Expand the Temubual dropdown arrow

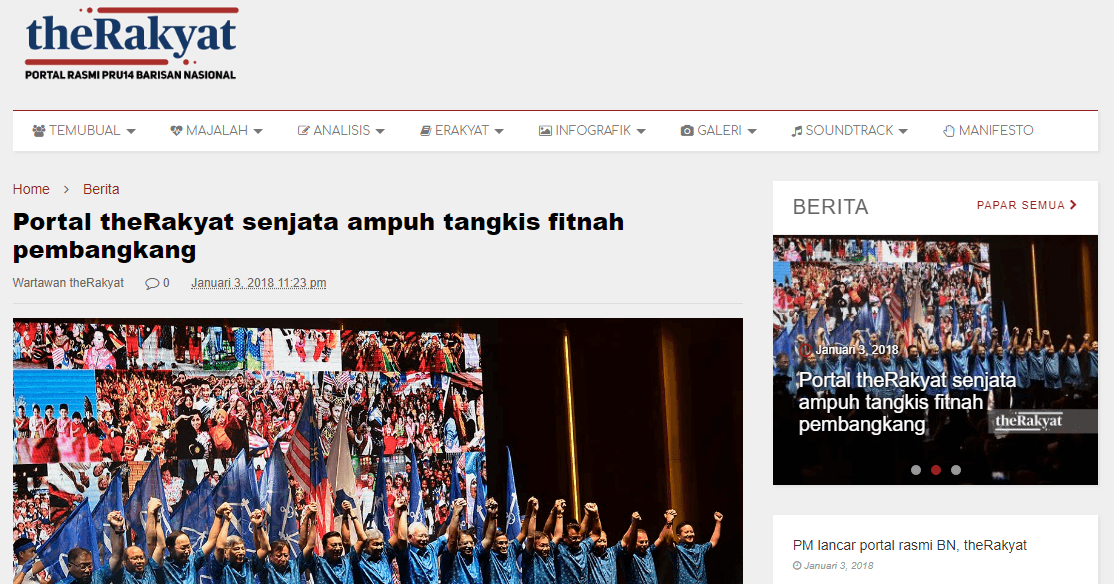click(x=131, y=132)
